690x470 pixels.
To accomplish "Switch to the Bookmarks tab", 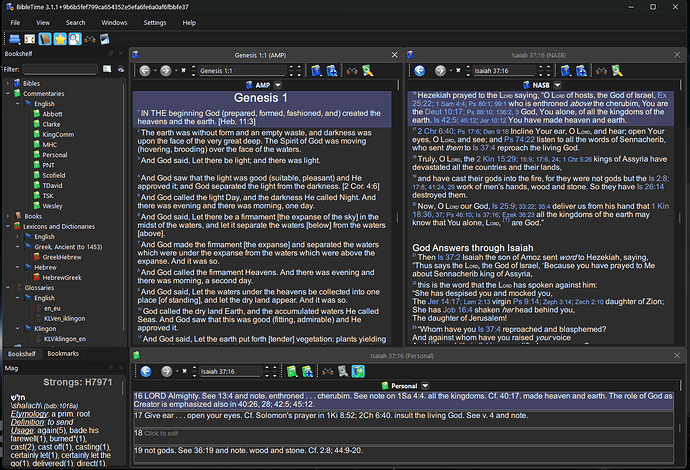I will [63, 353].
